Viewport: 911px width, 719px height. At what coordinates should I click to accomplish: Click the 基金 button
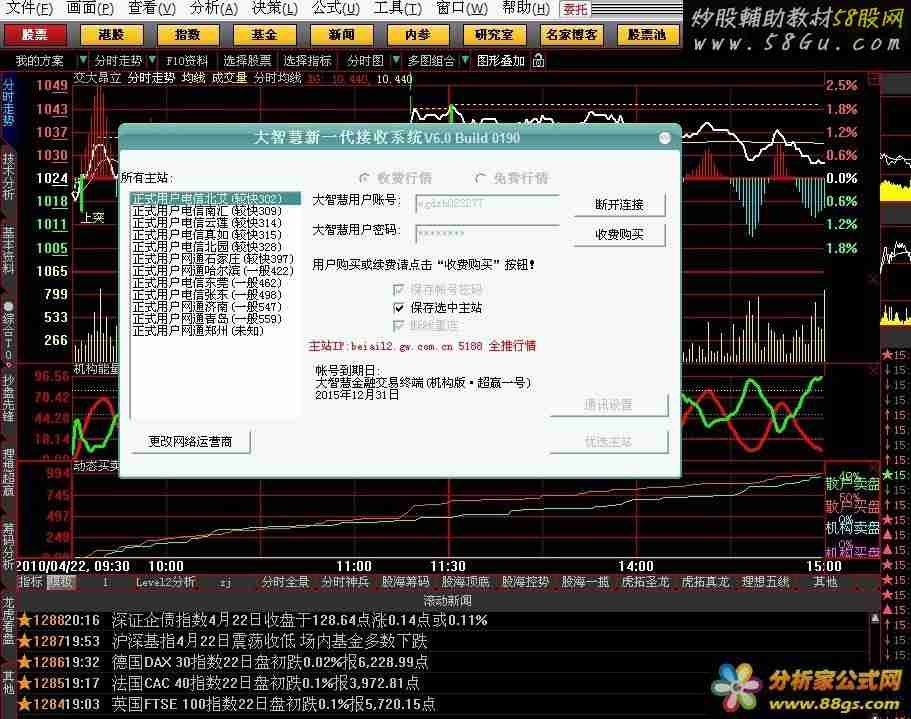pos(264,35)
